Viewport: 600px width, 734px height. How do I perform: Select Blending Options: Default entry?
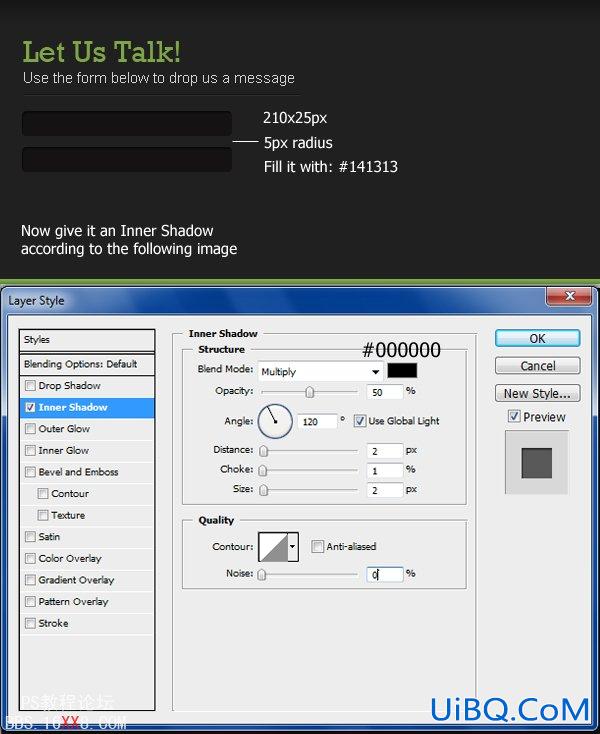pos(87,364)
